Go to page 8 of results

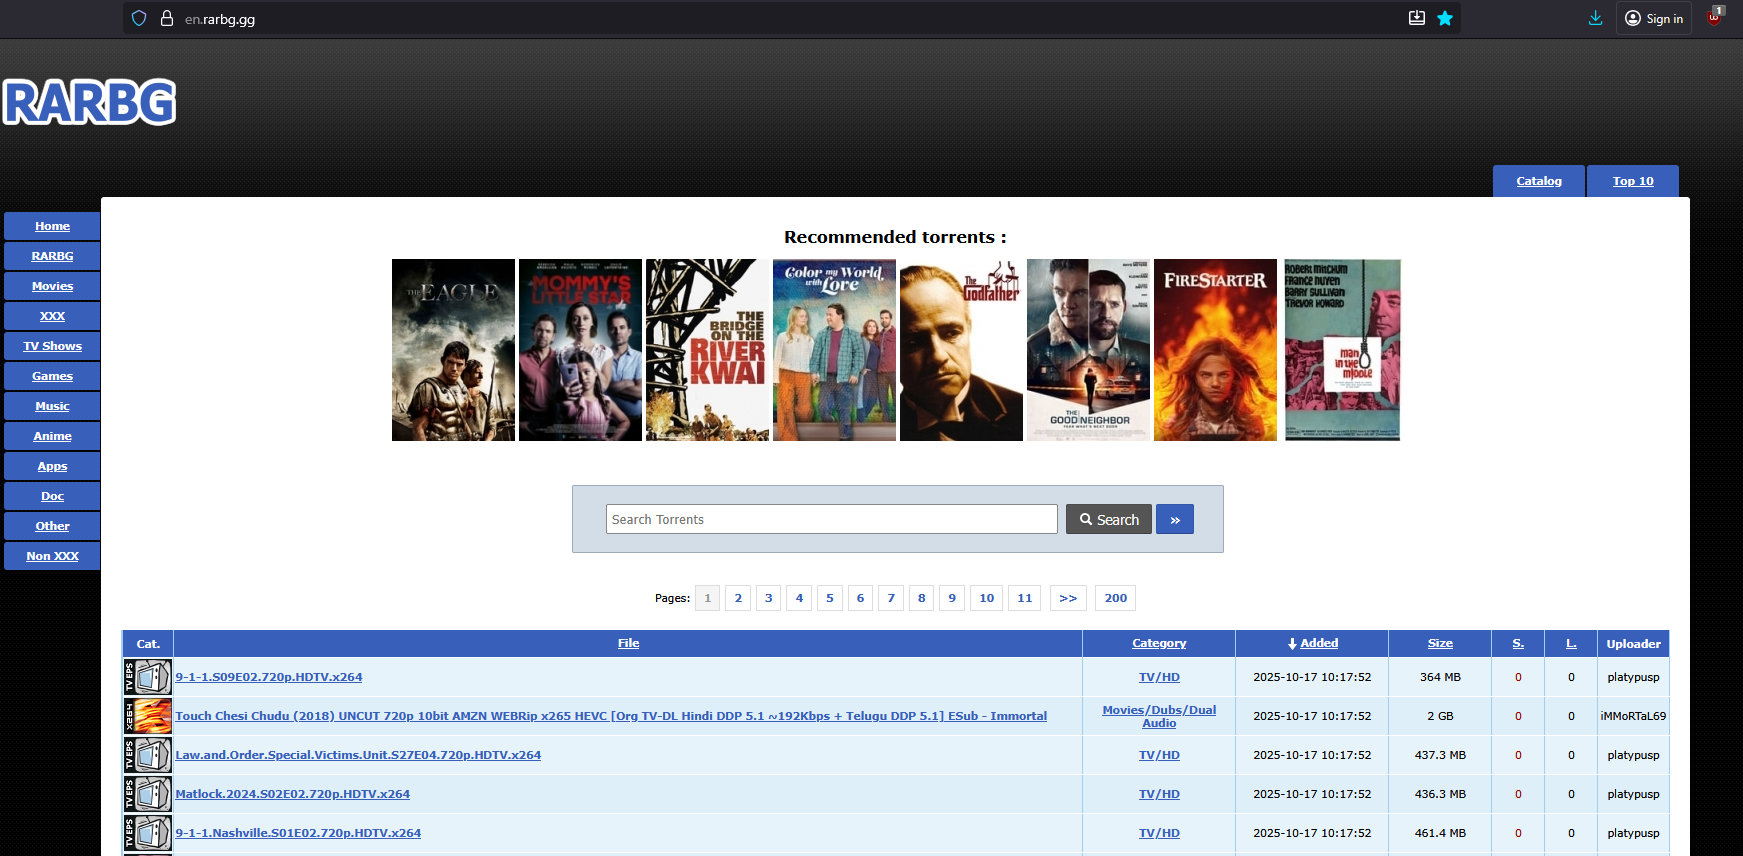click(x=921, y=598)
